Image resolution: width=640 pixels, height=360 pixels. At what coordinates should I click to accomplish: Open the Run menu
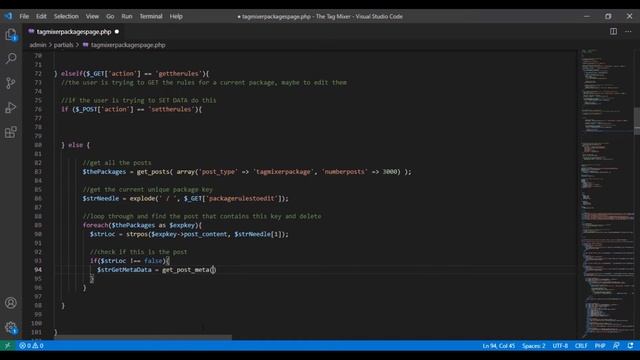tap(127, 16)
